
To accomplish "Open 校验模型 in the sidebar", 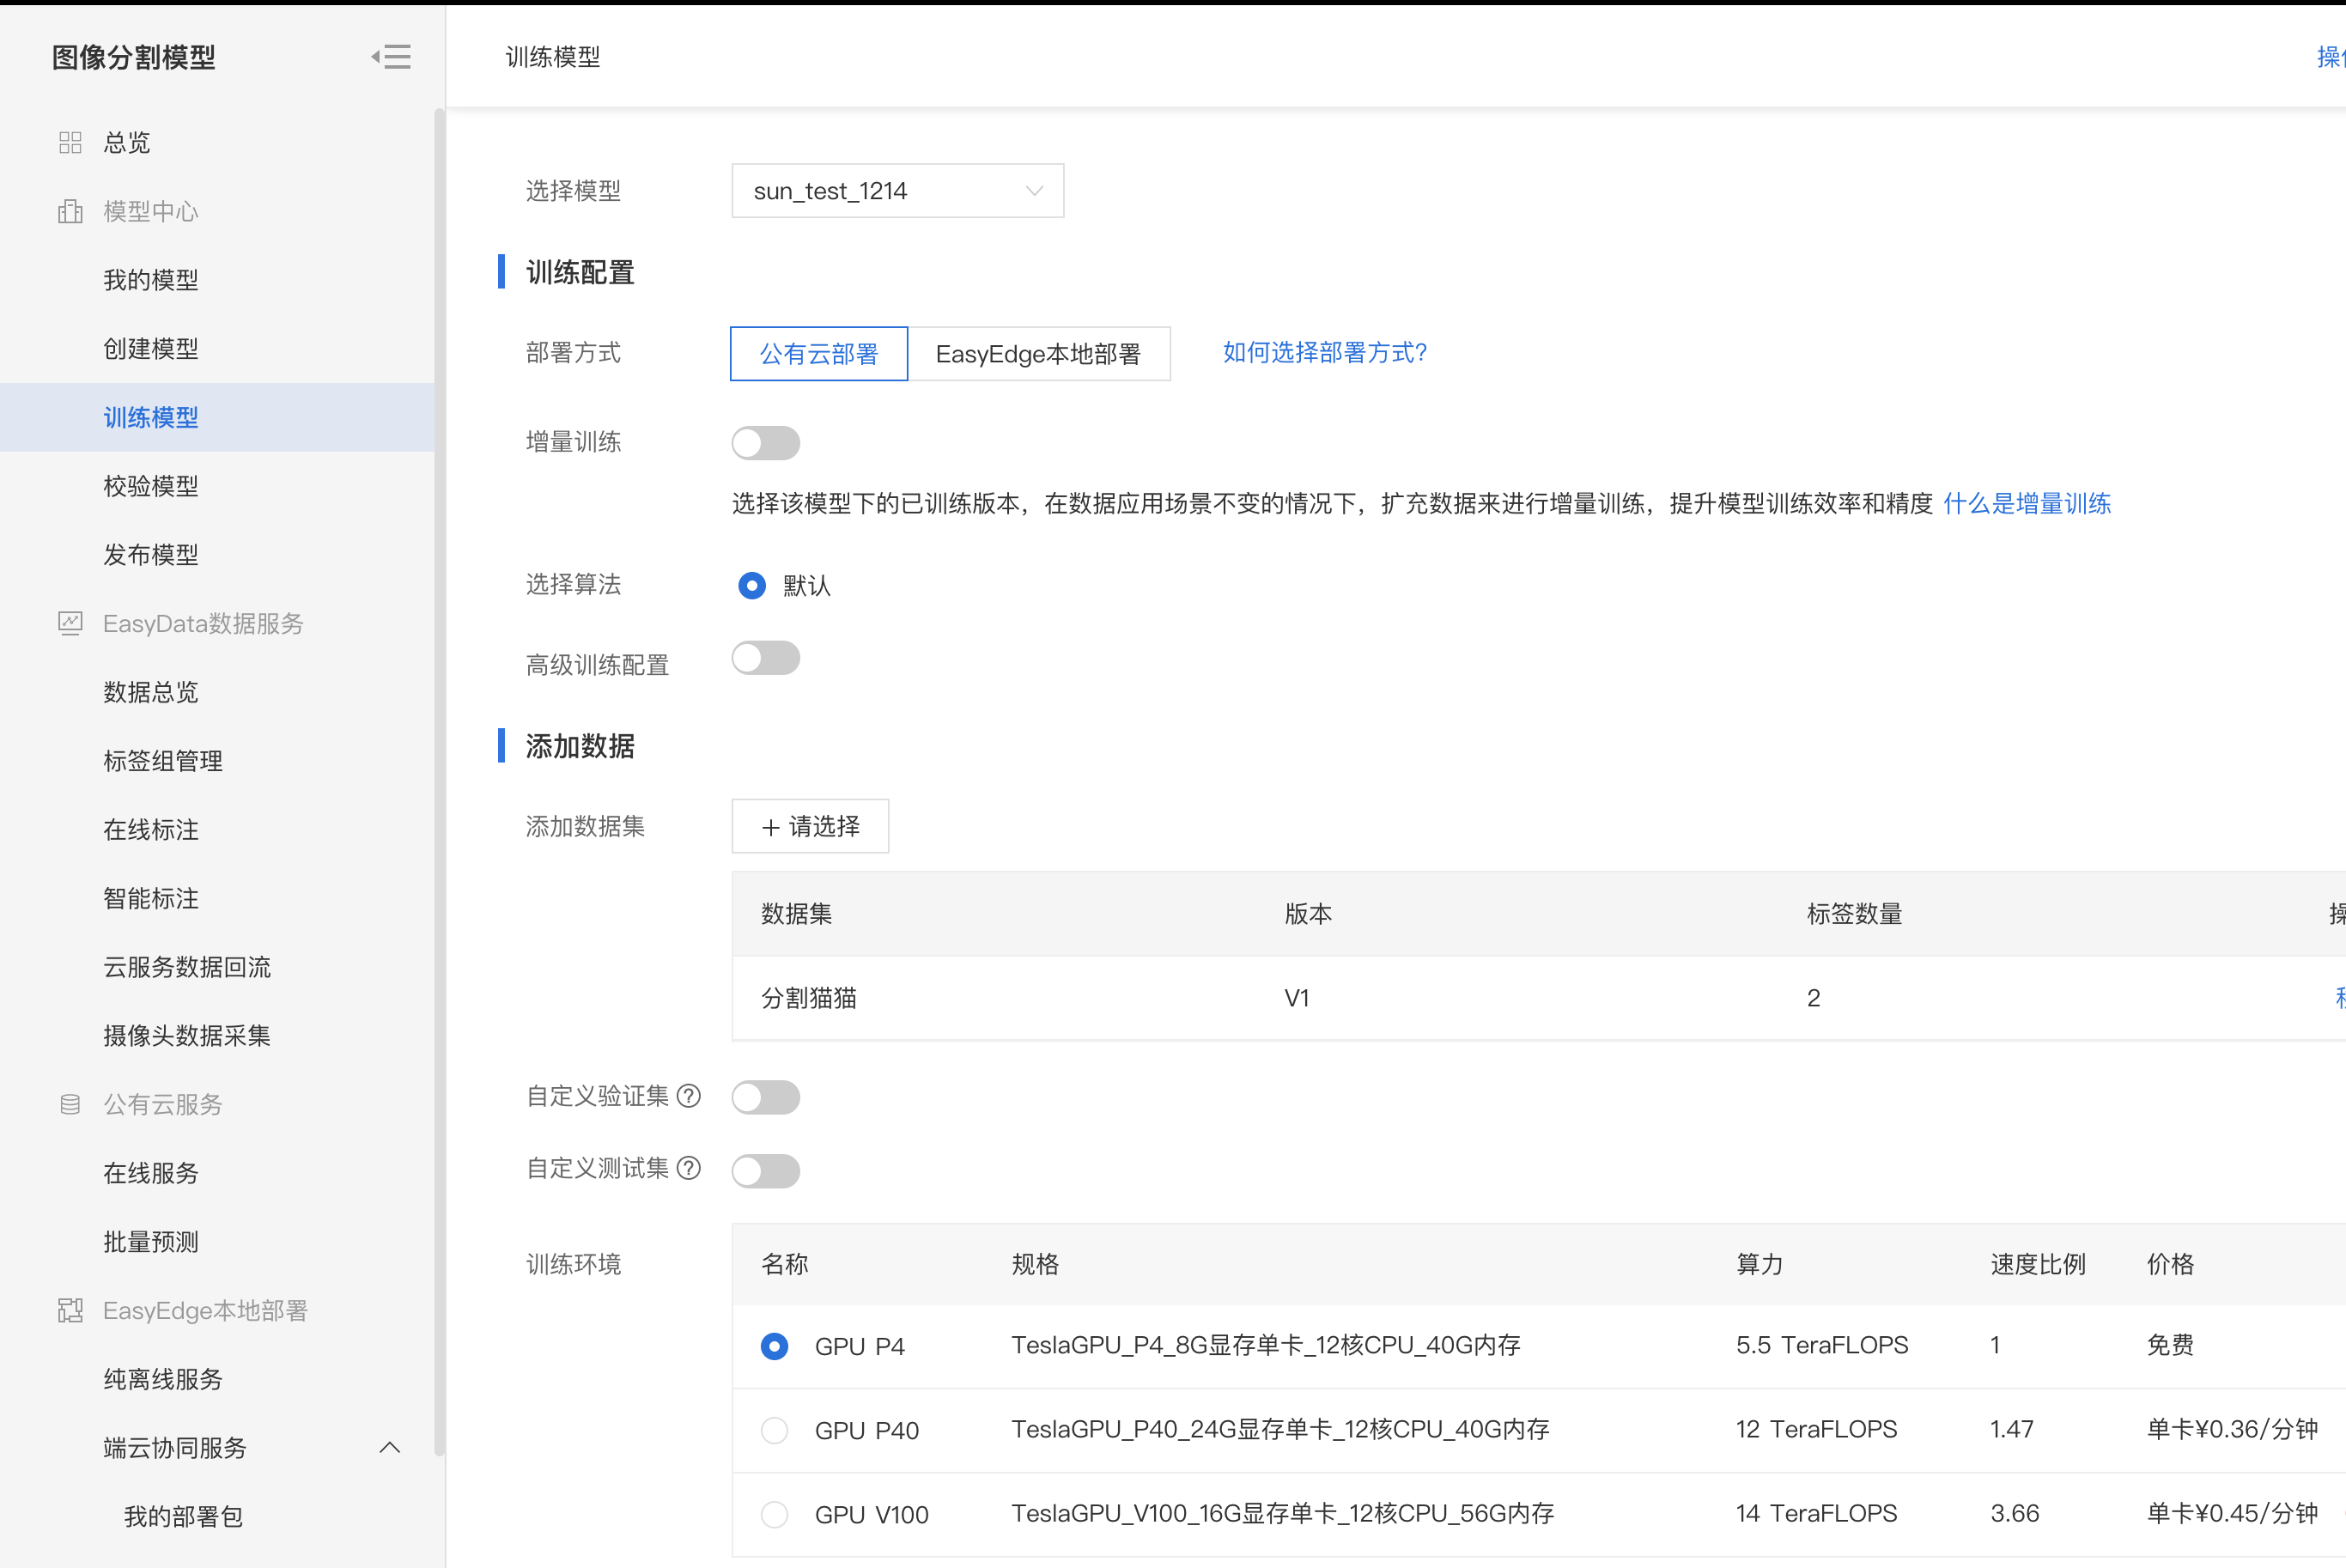I will (151, 486).
